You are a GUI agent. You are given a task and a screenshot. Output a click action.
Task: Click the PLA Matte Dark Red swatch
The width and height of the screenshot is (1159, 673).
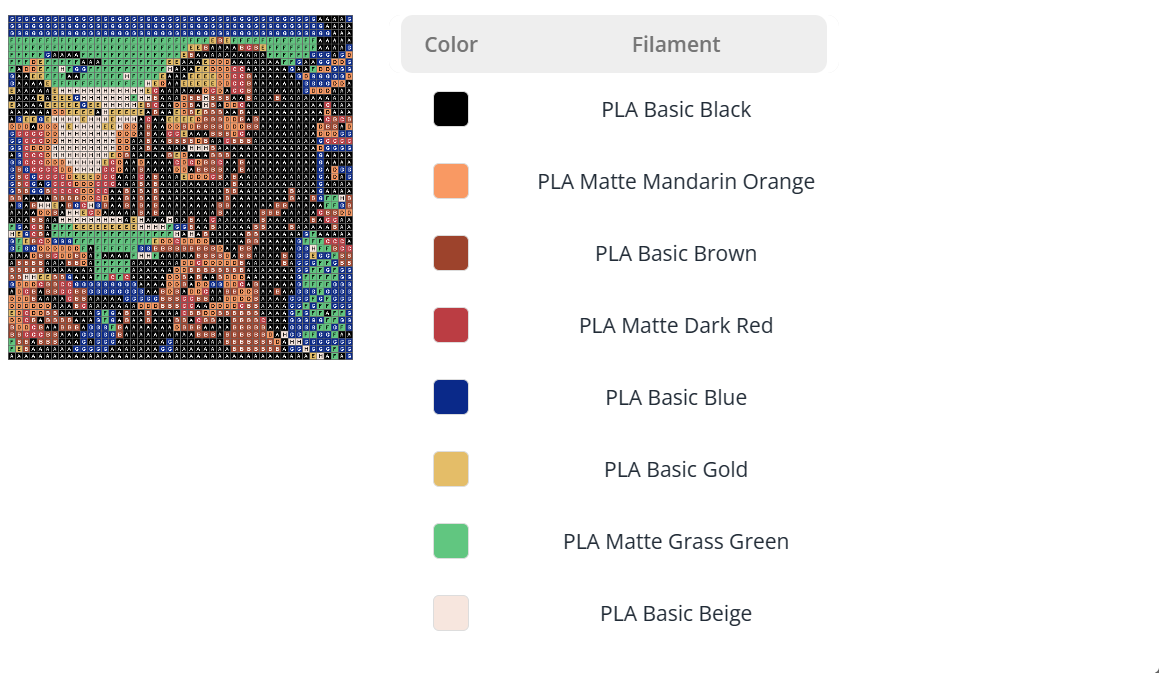pos(450,325)
